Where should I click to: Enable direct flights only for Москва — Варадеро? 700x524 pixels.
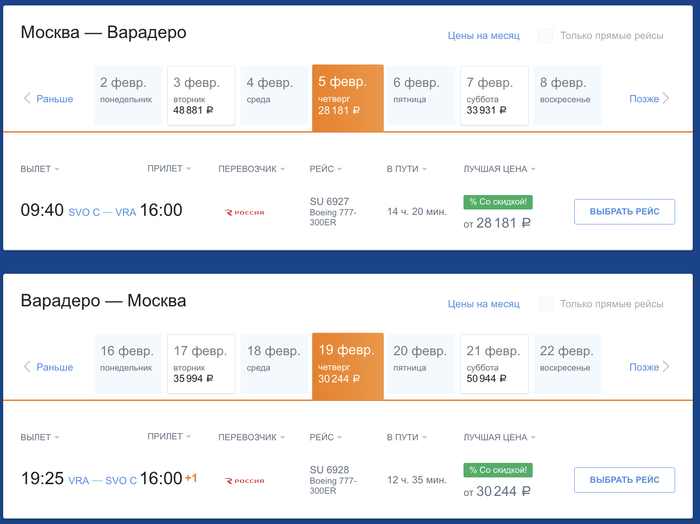546,36
